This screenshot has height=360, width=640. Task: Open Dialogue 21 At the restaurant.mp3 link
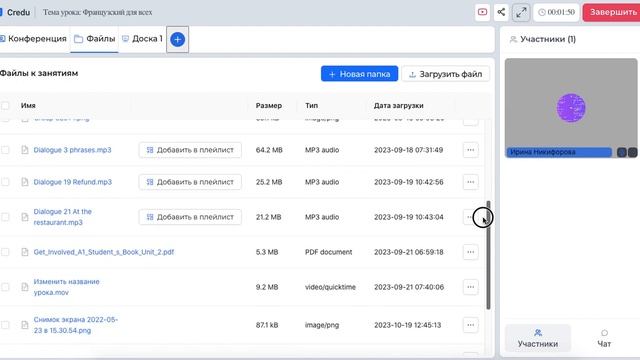click(62, 217)
